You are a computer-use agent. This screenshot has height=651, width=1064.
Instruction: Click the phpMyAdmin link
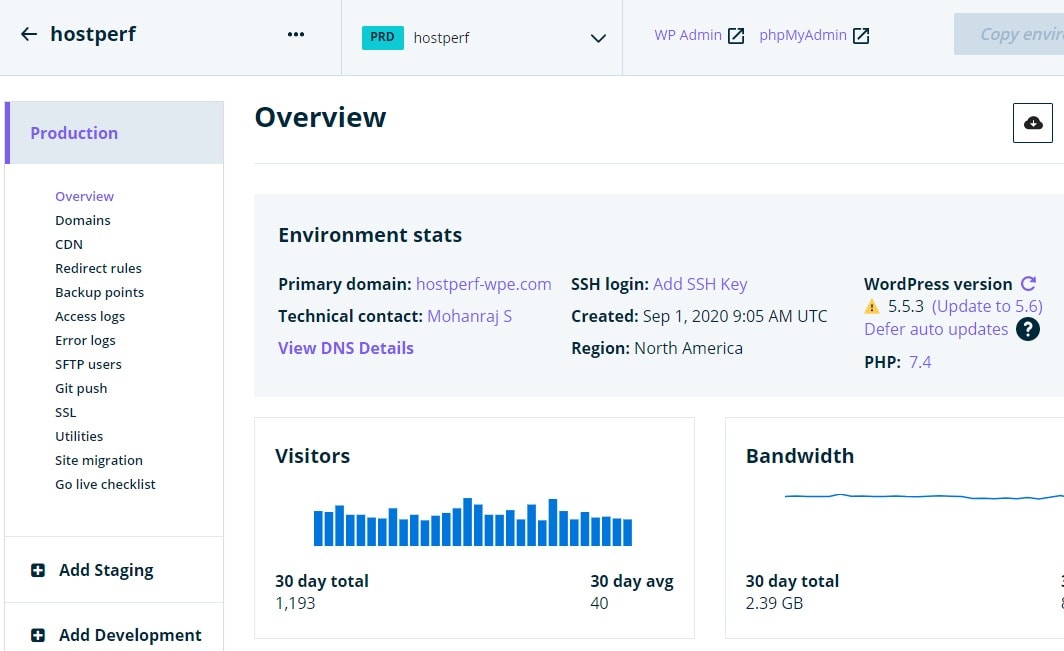803,35
